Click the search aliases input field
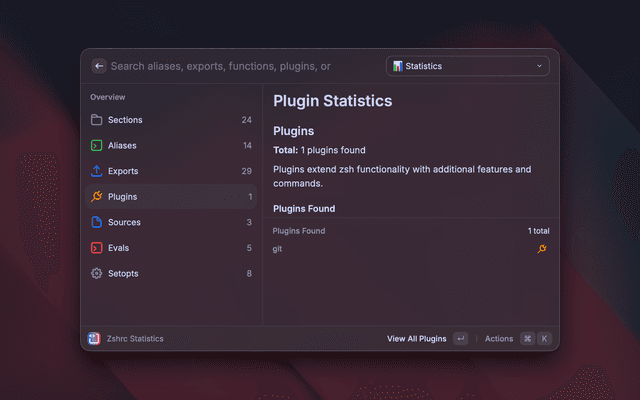640x400 pixels. (x=240, y=66)
